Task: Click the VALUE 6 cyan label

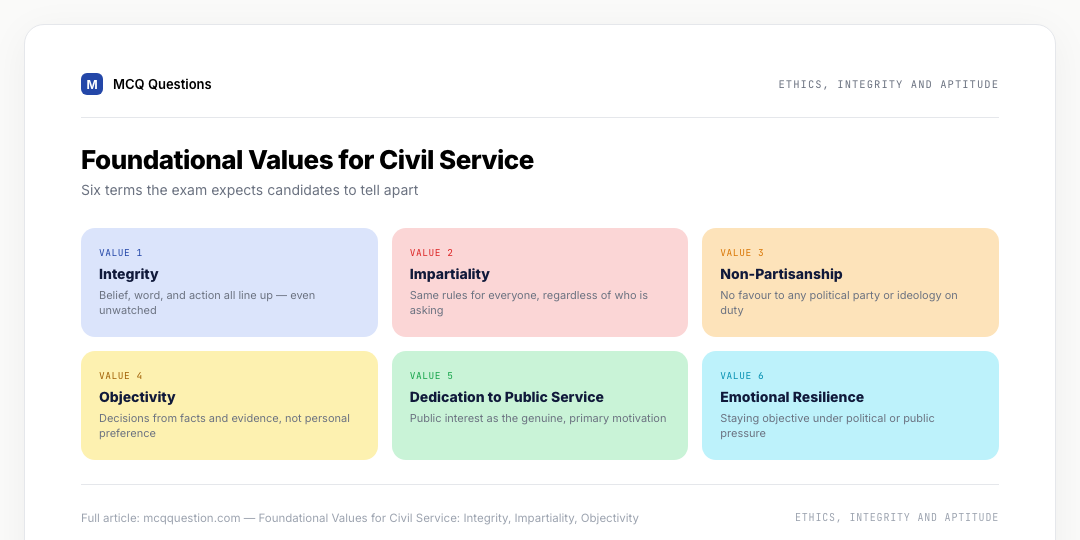Action: pyautogui.click(x=742, y=376)
